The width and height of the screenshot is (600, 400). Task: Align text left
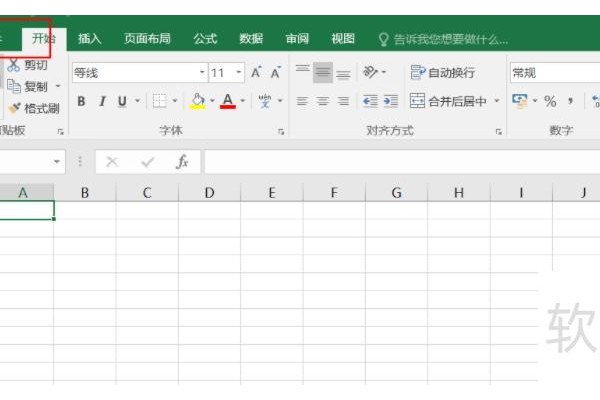click(302, 101)
